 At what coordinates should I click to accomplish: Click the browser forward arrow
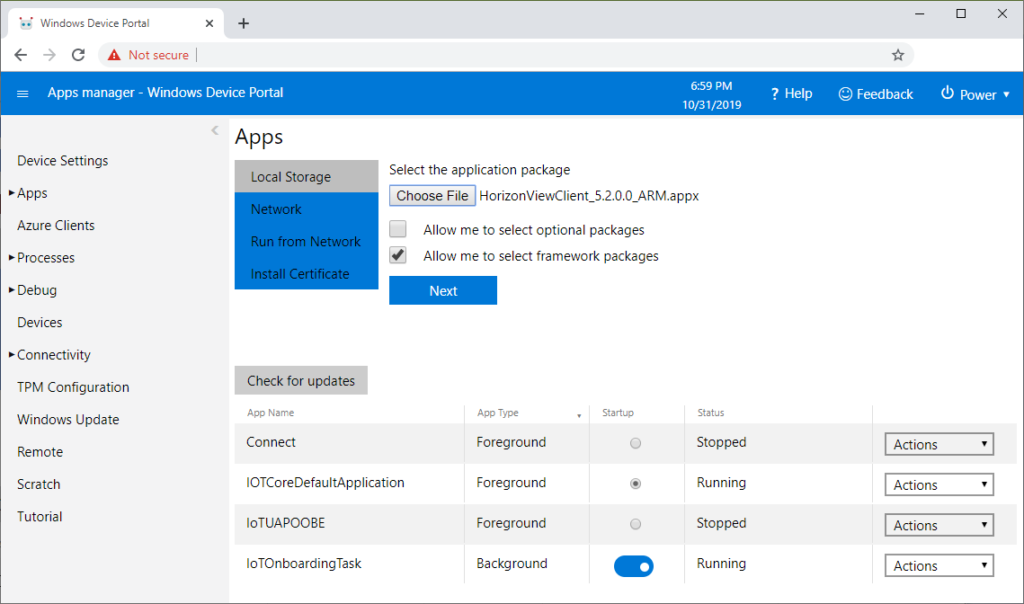[x=50, y=55]
